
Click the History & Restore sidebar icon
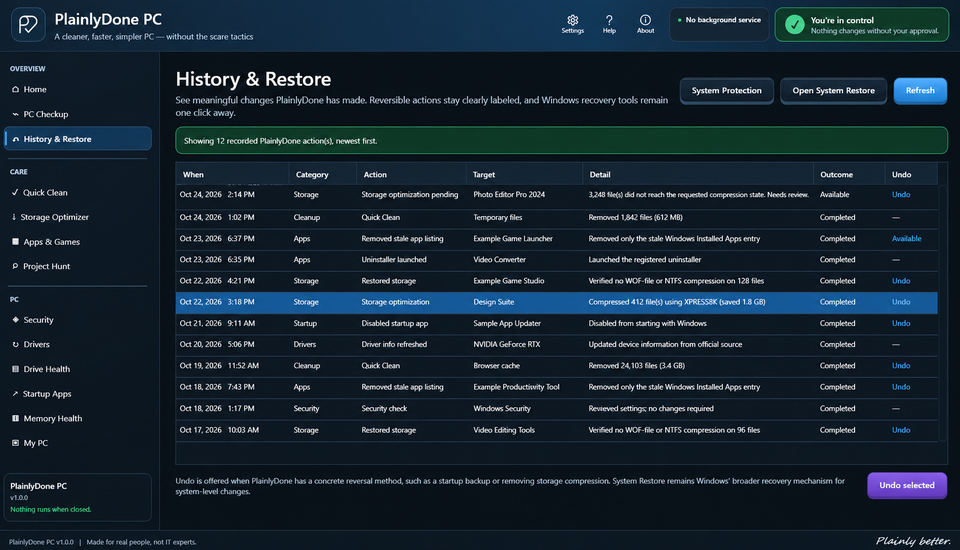coord(15,139)
